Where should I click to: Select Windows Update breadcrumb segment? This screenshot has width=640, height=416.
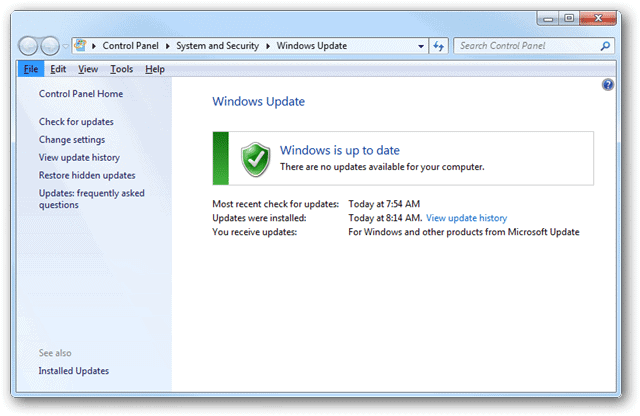click(311, 46)
